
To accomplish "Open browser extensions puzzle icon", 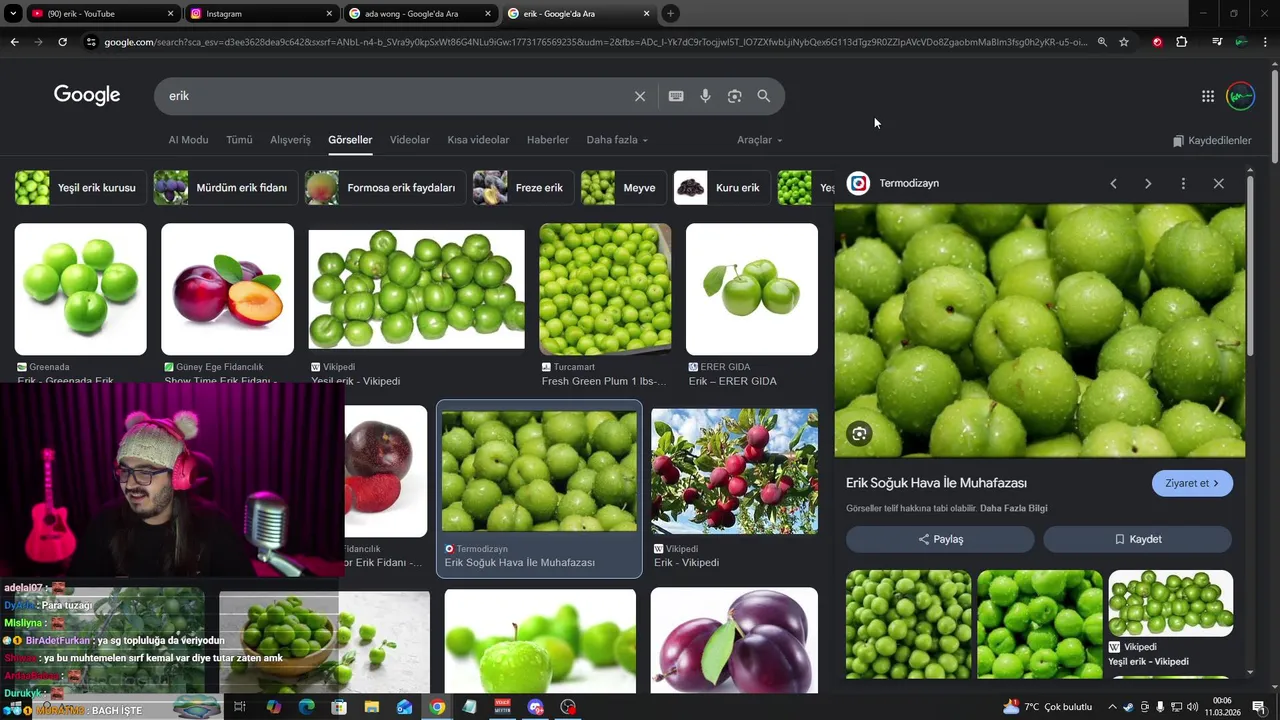I will 1182,42.
